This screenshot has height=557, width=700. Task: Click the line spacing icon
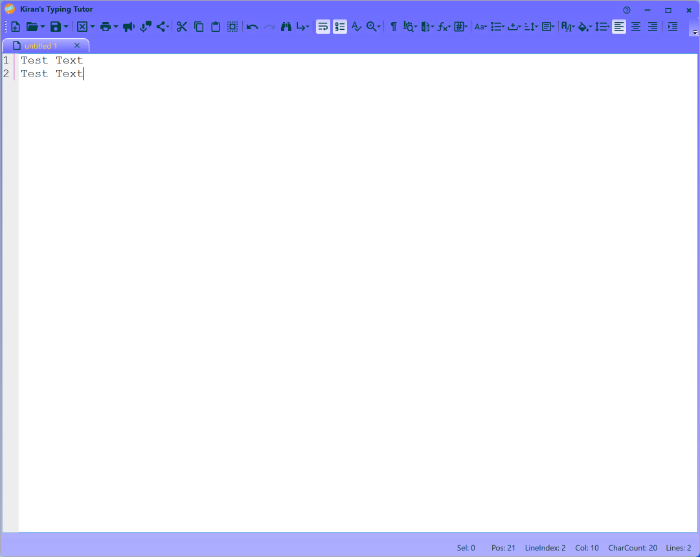[x=601, y=27]
